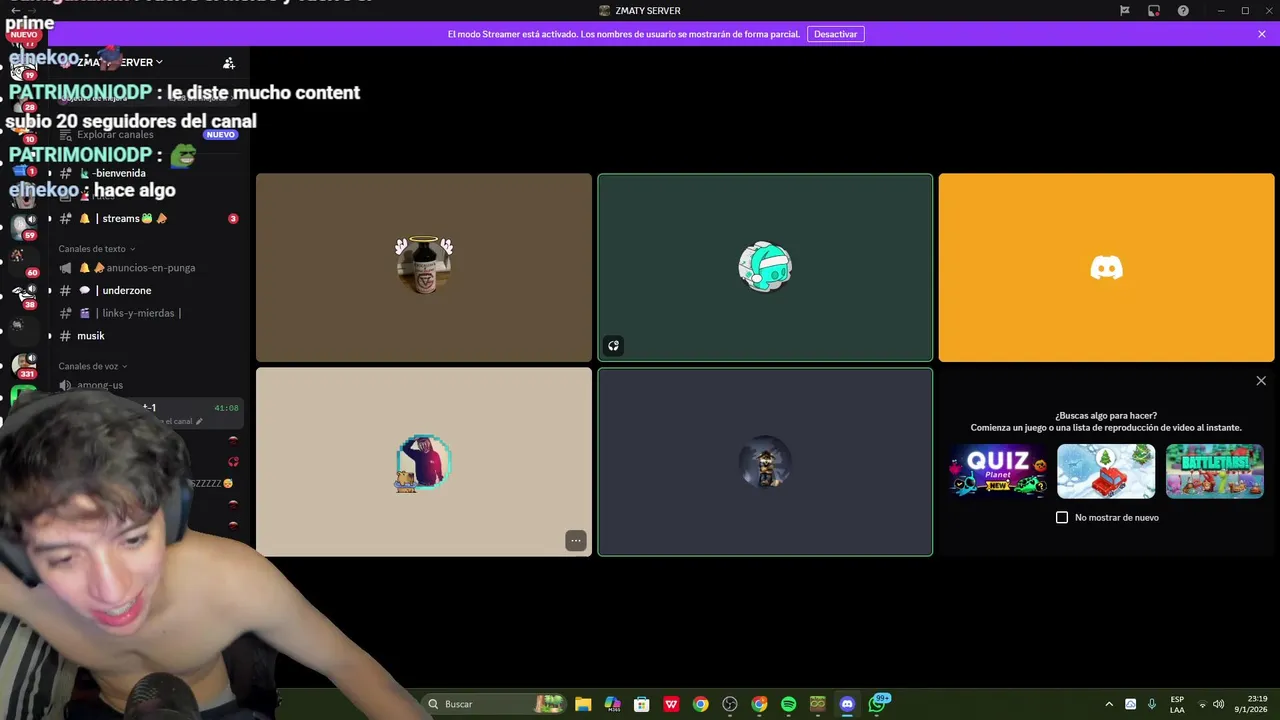Open the ESP LAA language switcher
This screenshot has width=1280, height=720.
point(1177,704)
